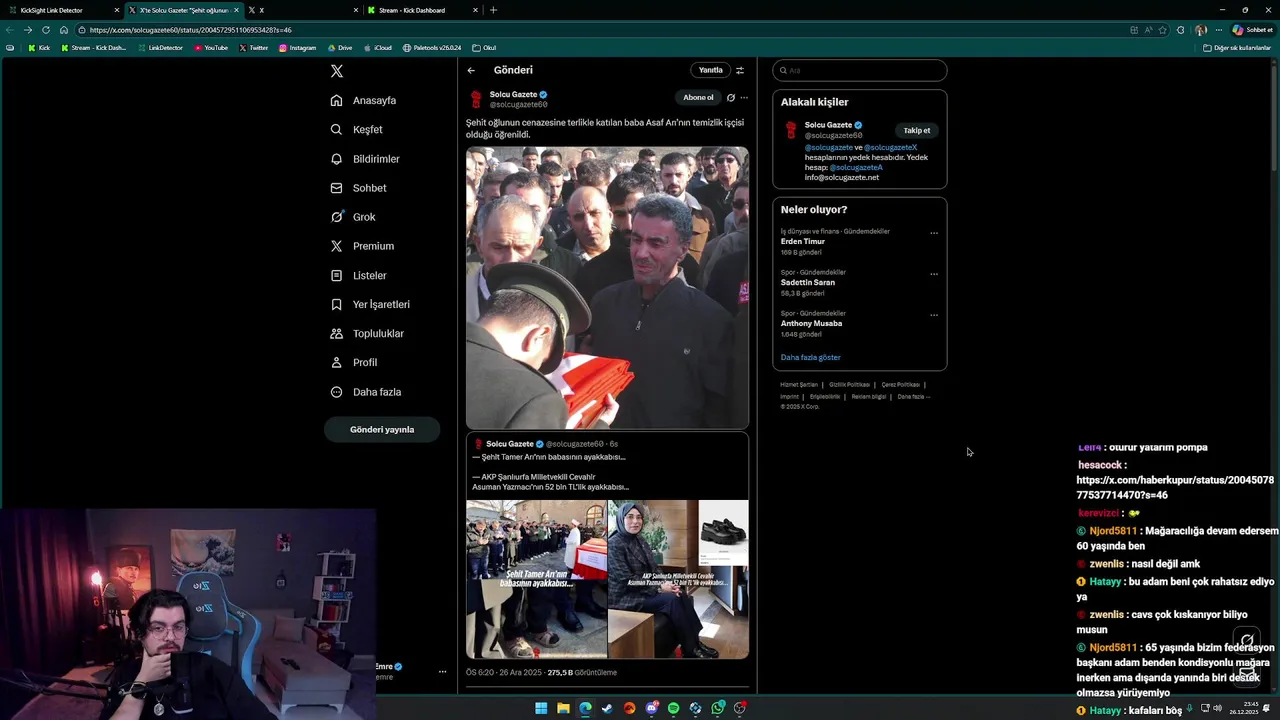Go back with the Gönderi arrow

click(x=471, y=71)
